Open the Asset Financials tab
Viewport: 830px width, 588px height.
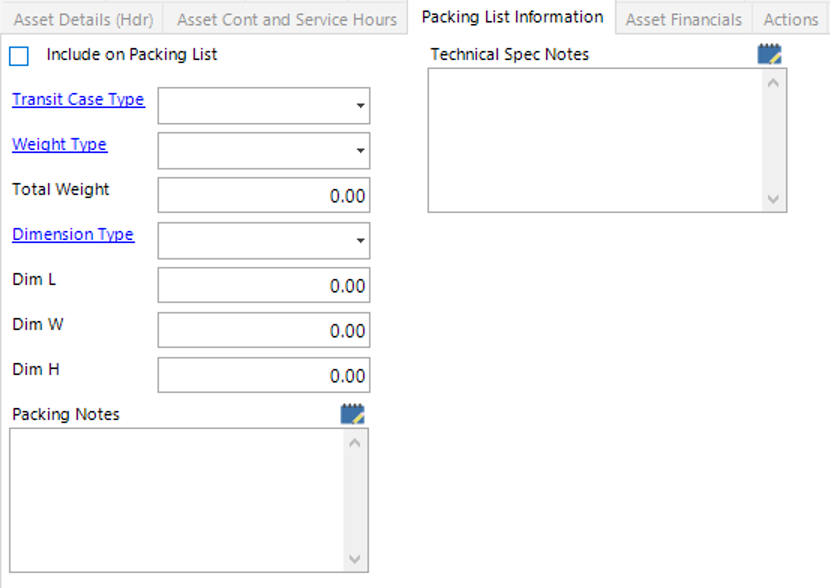click(x=684, y=19)
